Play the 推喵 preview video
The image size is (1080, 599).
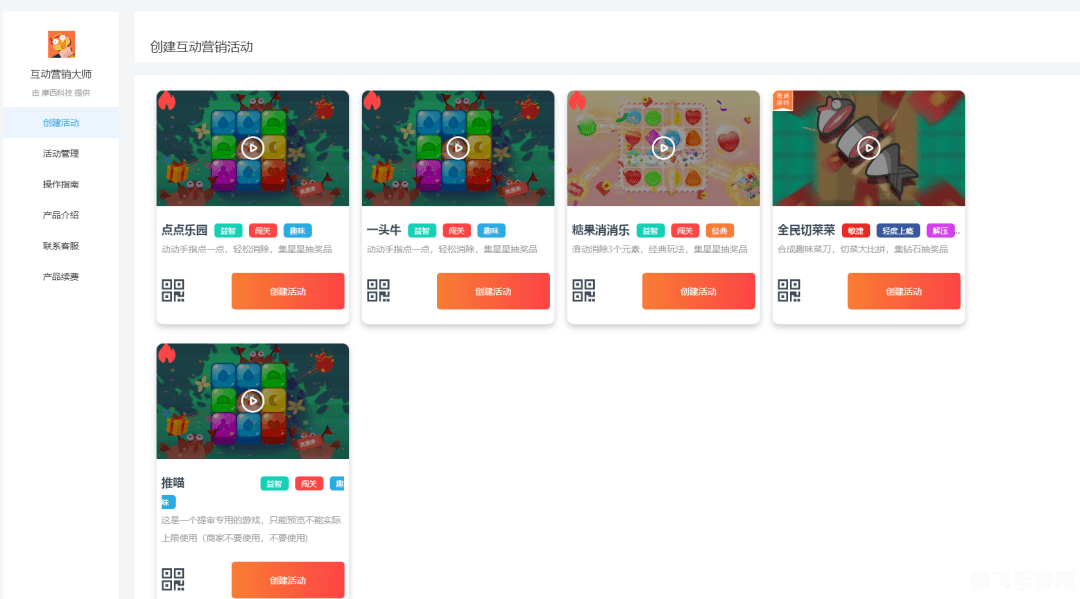pyautogui.click(x=252, y=400)
